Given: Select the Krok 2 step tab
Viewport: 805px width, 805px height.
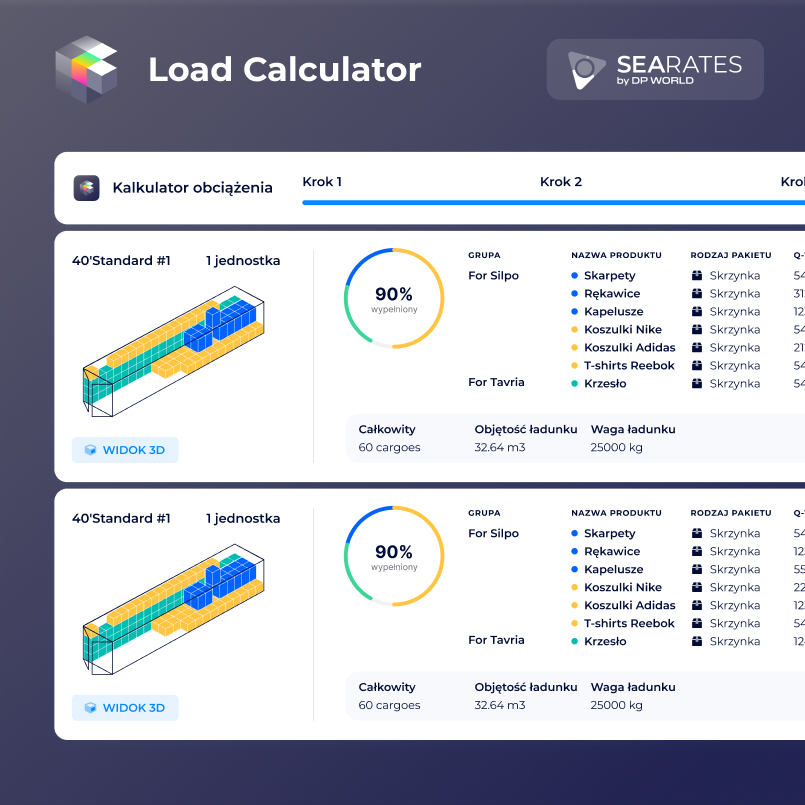Looking at the screenshot, I should 561,182.
